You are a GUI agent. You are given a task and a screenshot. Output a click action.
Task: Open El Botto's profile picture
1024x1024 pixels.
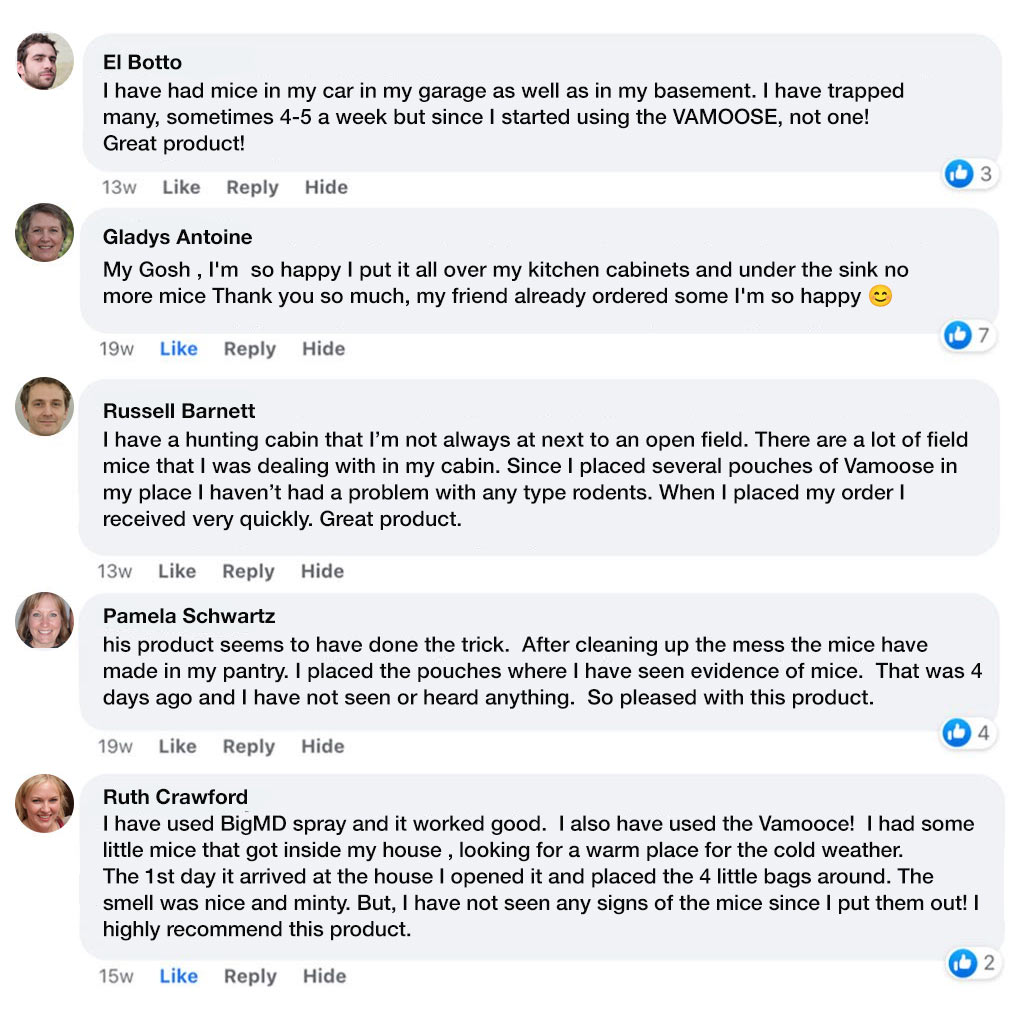pos(44,61)
